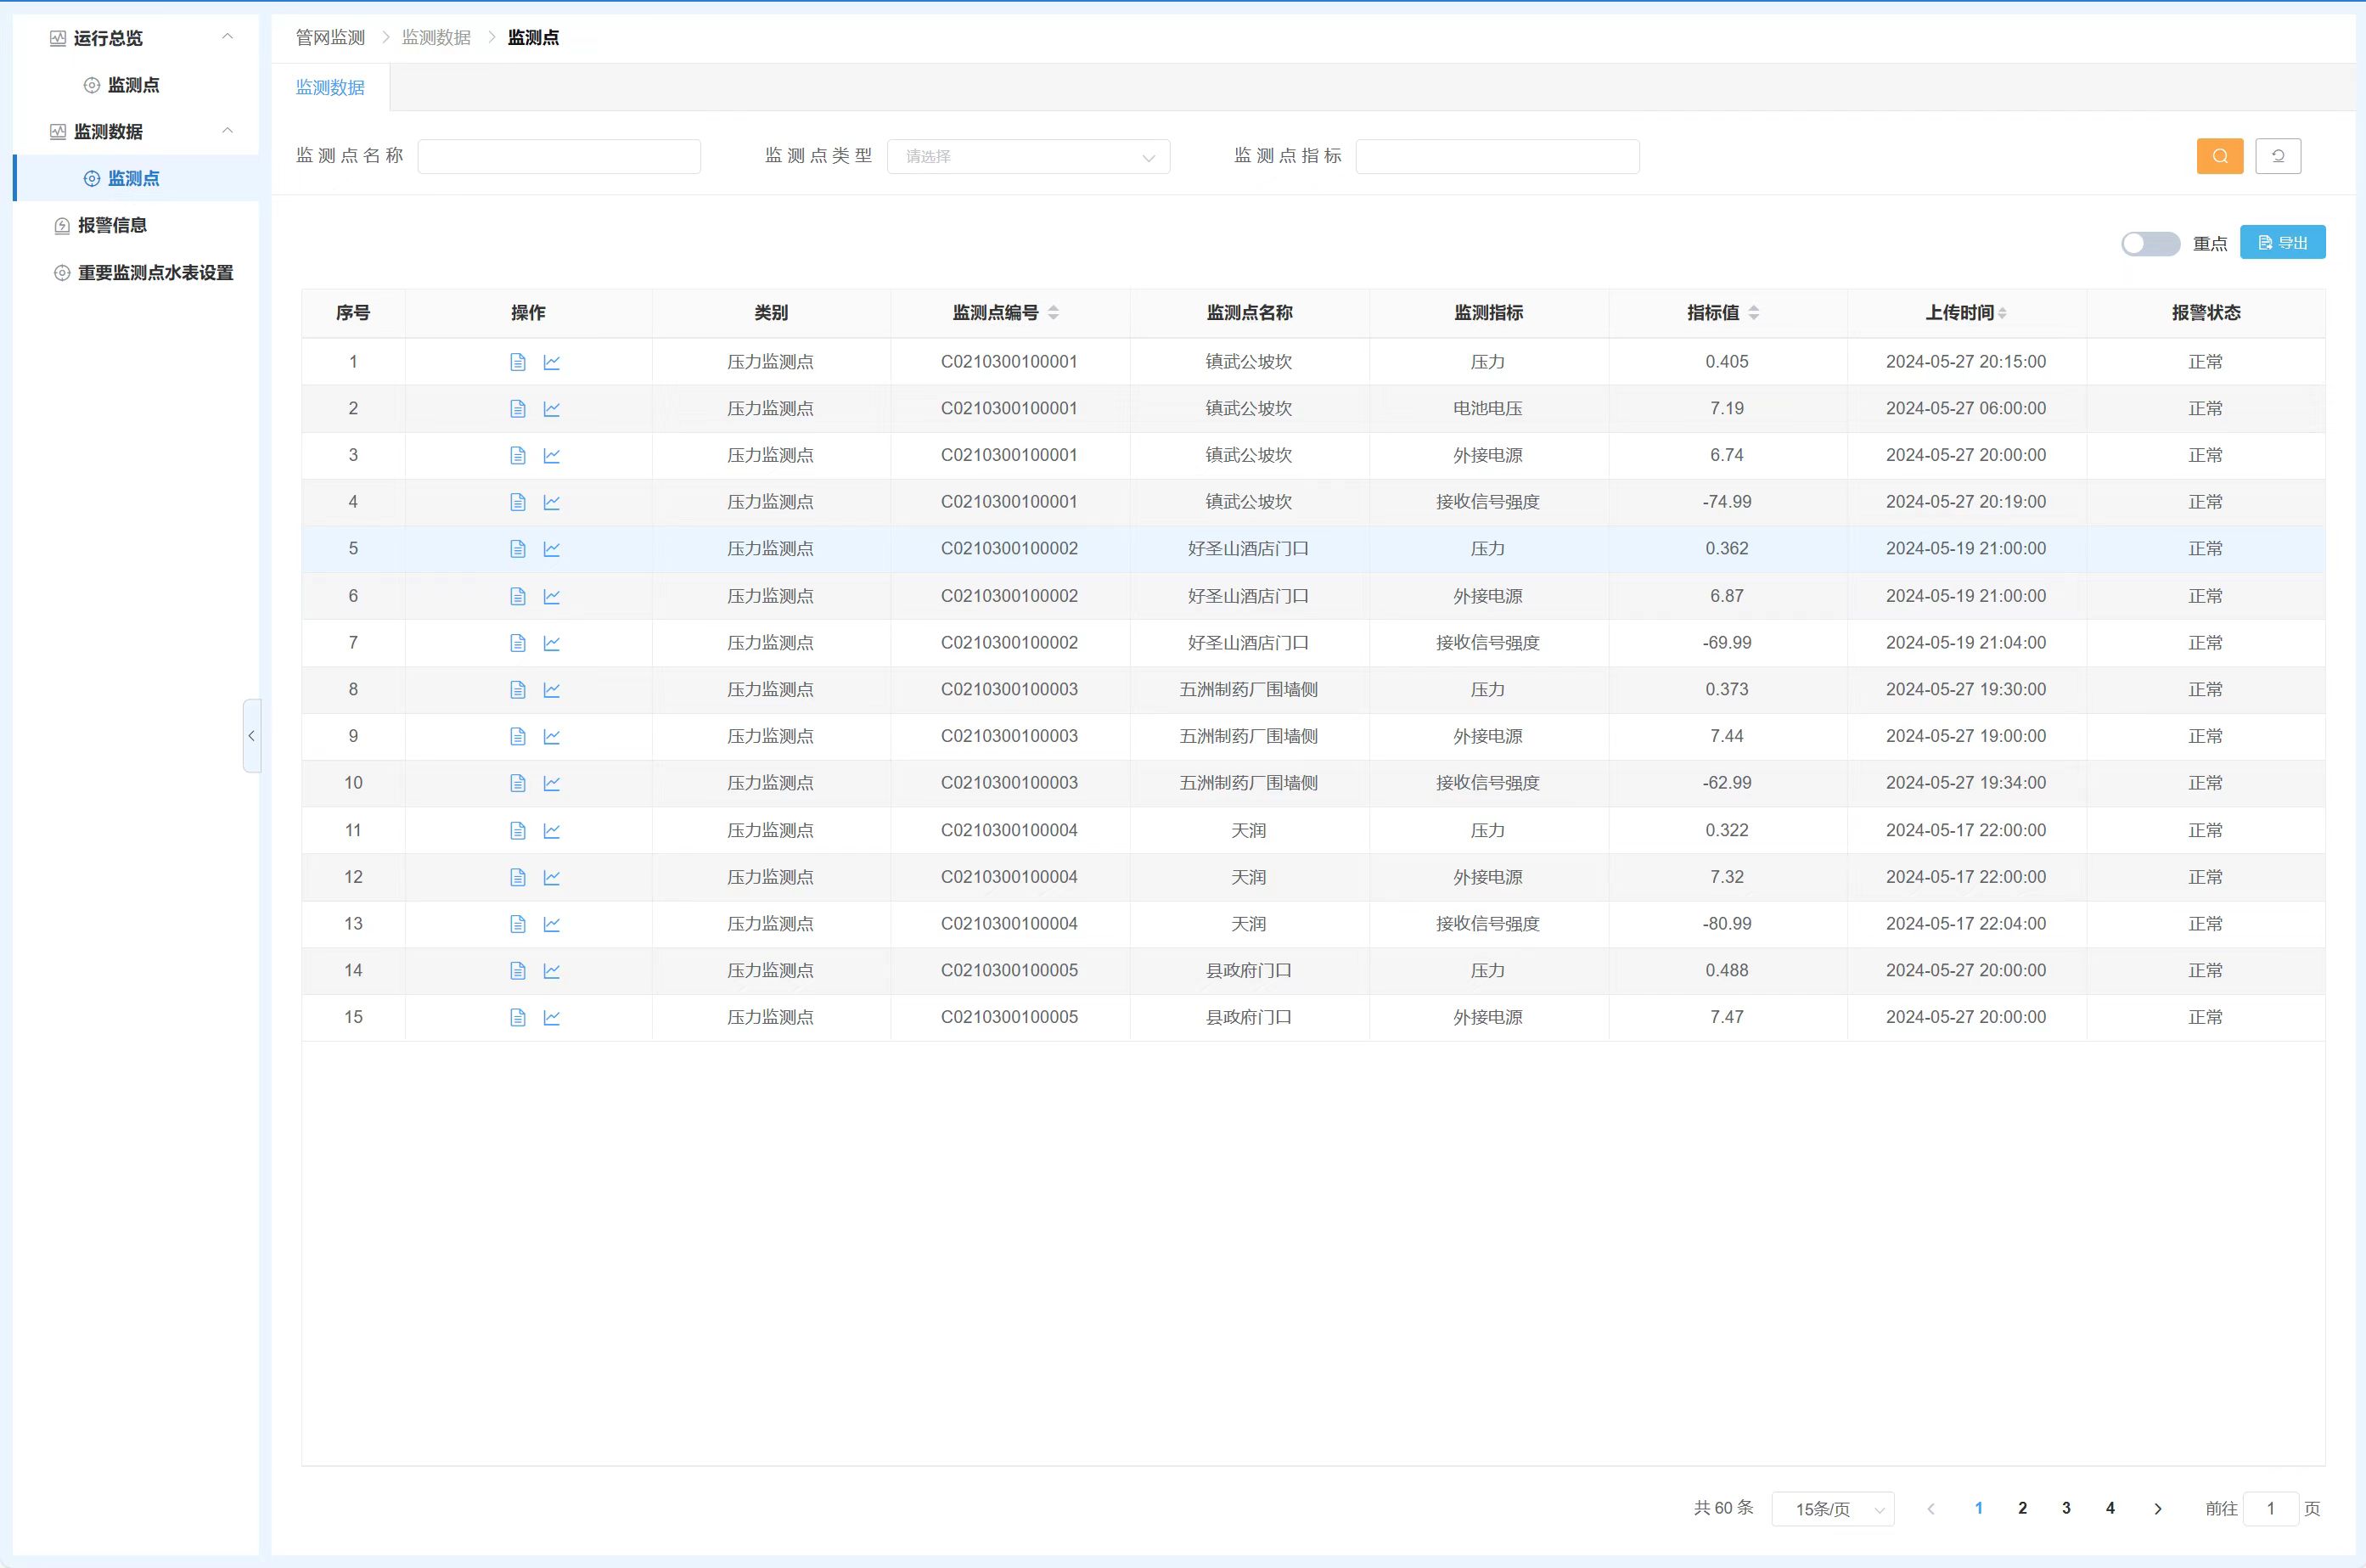Sort by 监测点编号 column arrows
Viewport: 2366px width, 1568px height.
pyautogui.click(x=1053, y=313)
